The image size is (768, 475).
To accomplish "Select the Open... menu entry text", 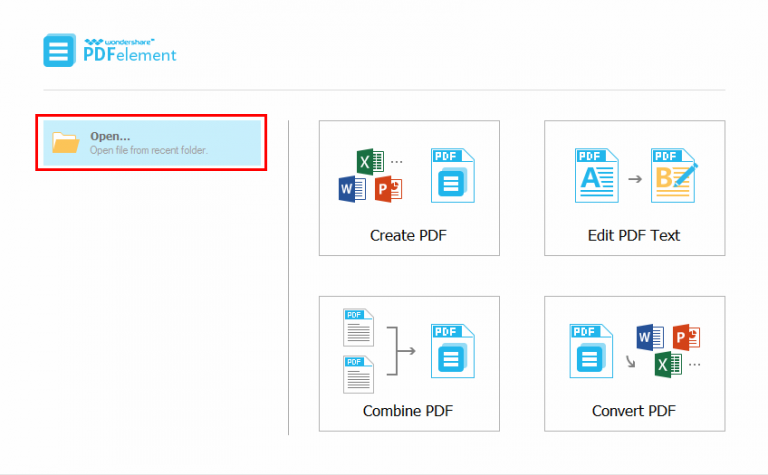I will [110, 136].
